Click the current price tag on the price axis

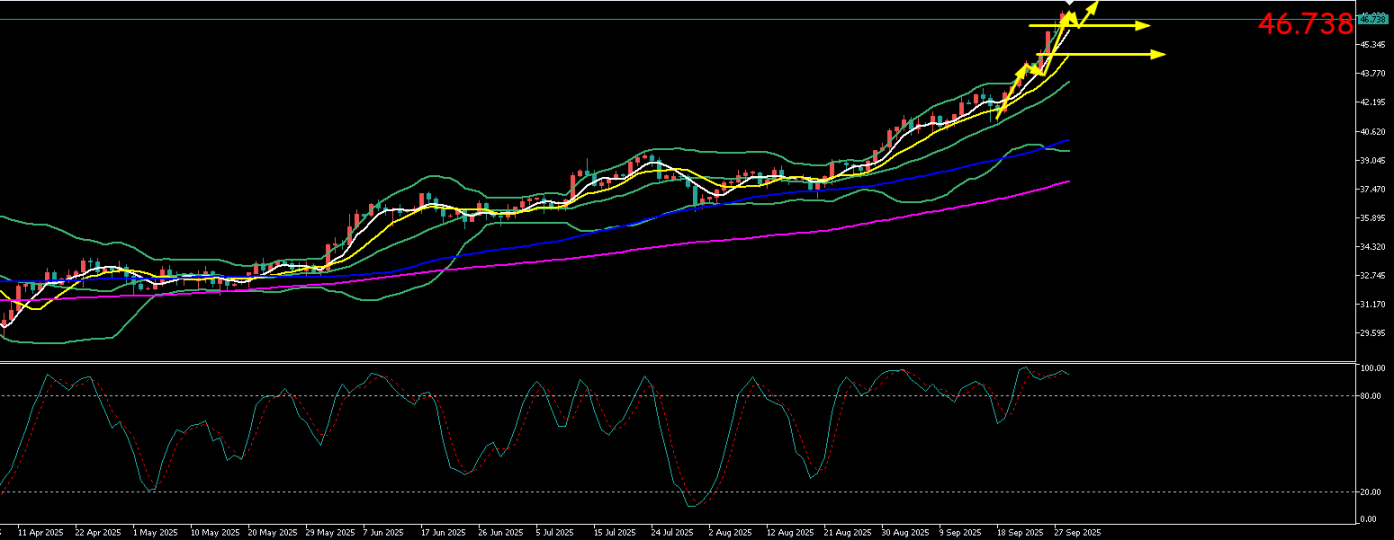click(1372, 18)
